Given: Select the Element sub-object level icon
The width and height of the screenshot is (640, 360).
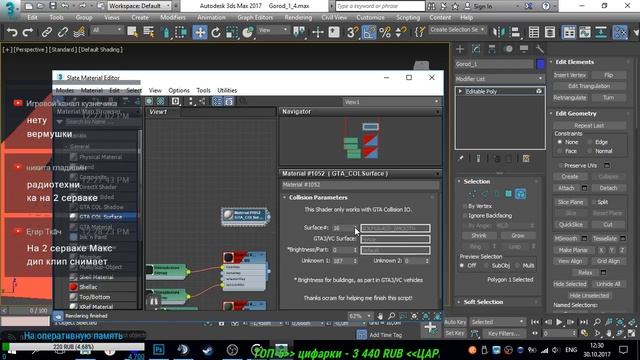Looking at the screenshot, I should click(x=520, y=193).
